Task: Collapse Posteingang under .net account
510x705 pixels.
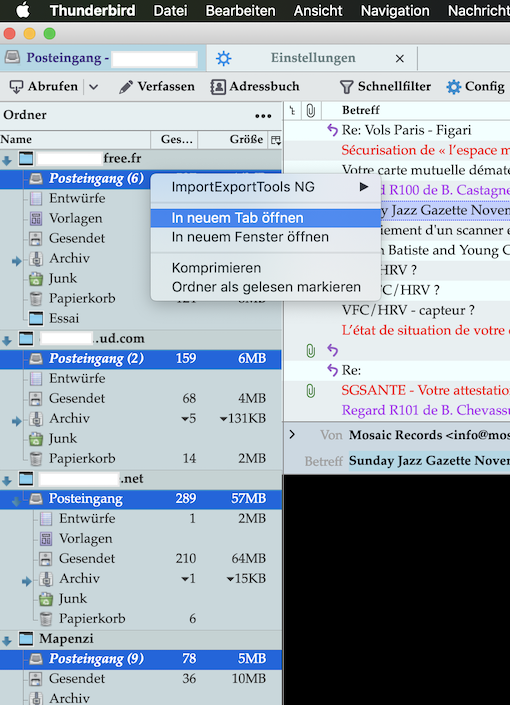Action: click(17, 500)
